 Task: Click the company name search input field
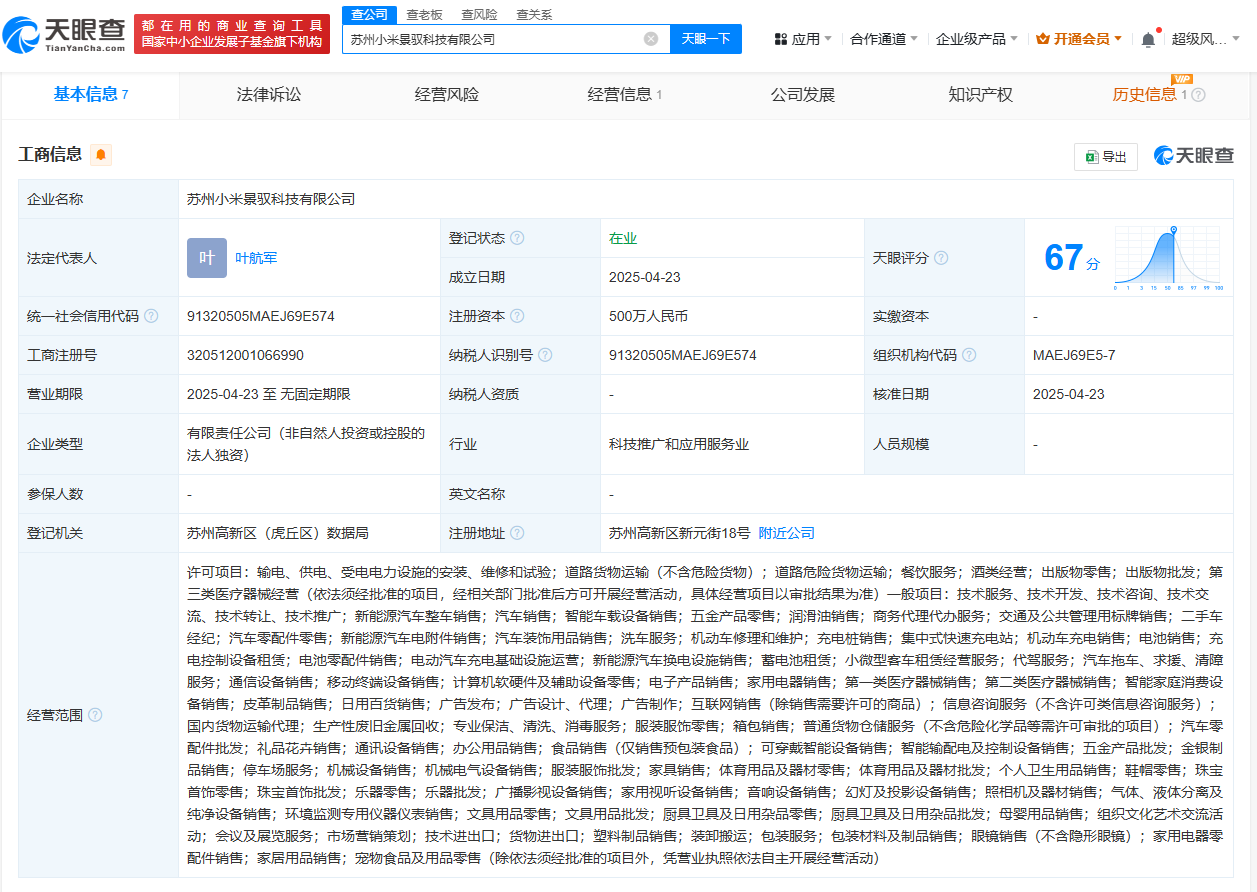490,39
